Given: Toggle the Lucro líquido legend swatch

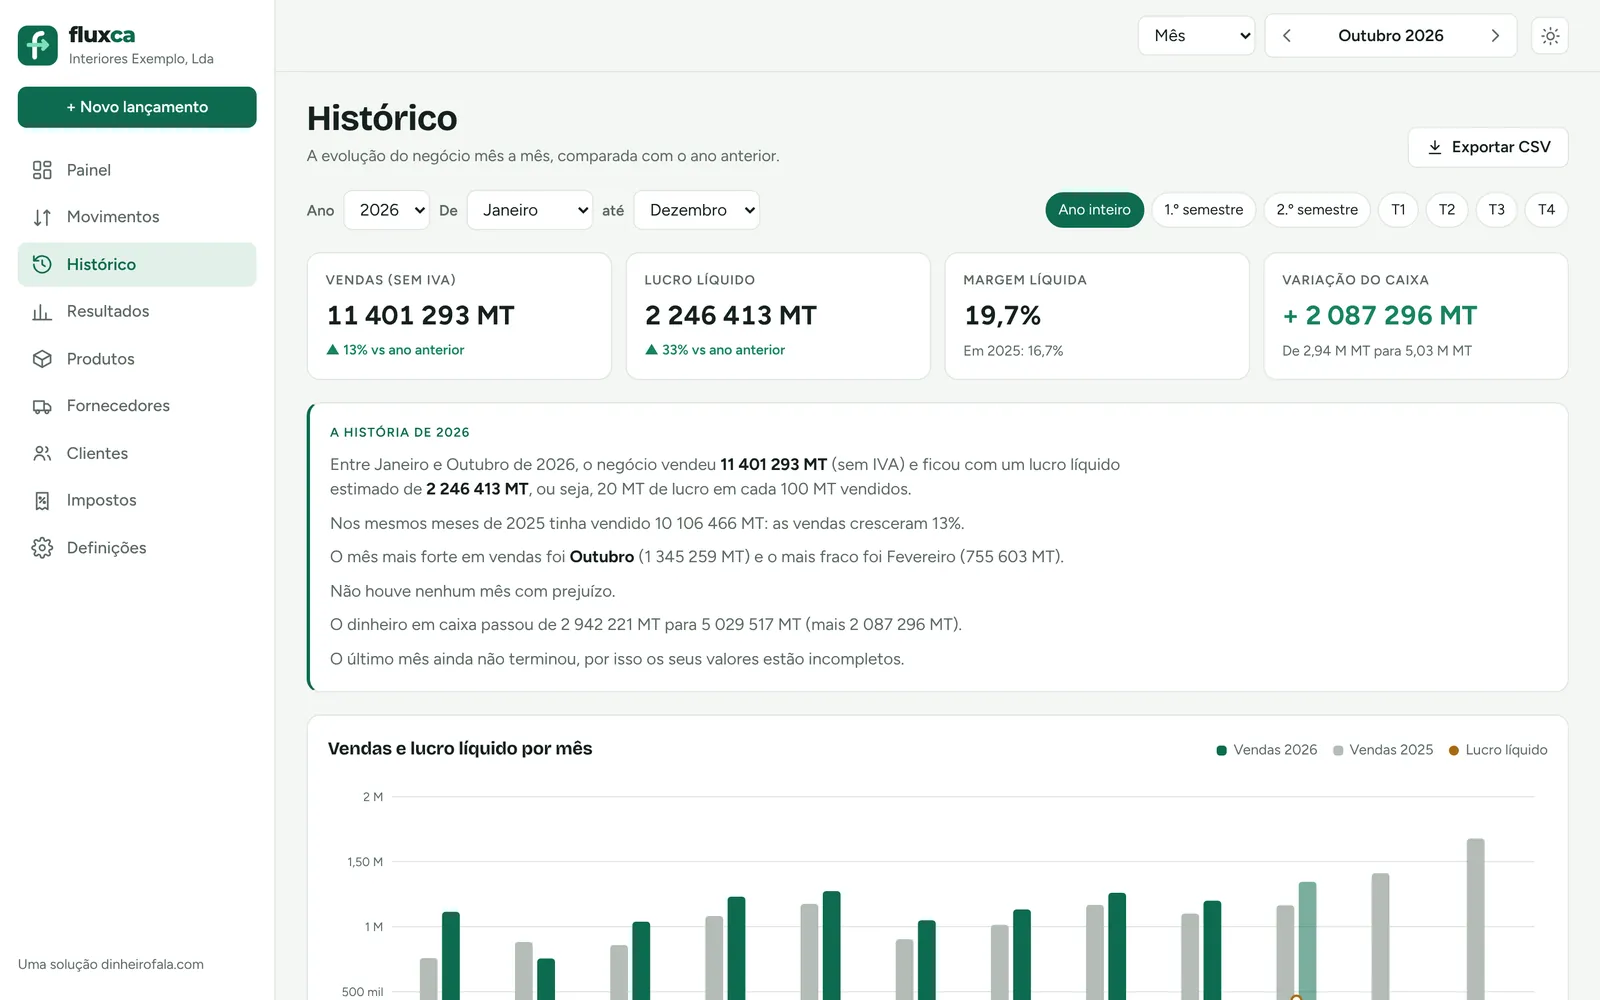Looking at the screenshot, I should coord(1454,750).
